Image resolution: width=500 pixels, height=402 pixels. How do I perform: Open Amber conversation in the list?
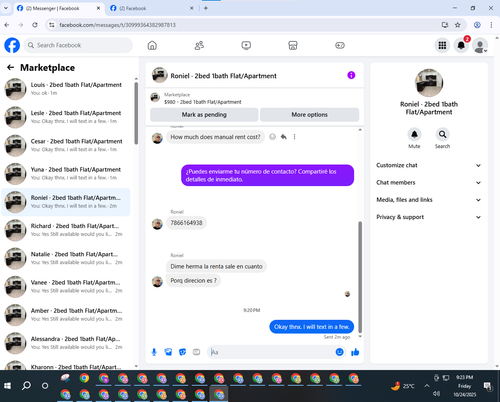(x=66, y=315)
